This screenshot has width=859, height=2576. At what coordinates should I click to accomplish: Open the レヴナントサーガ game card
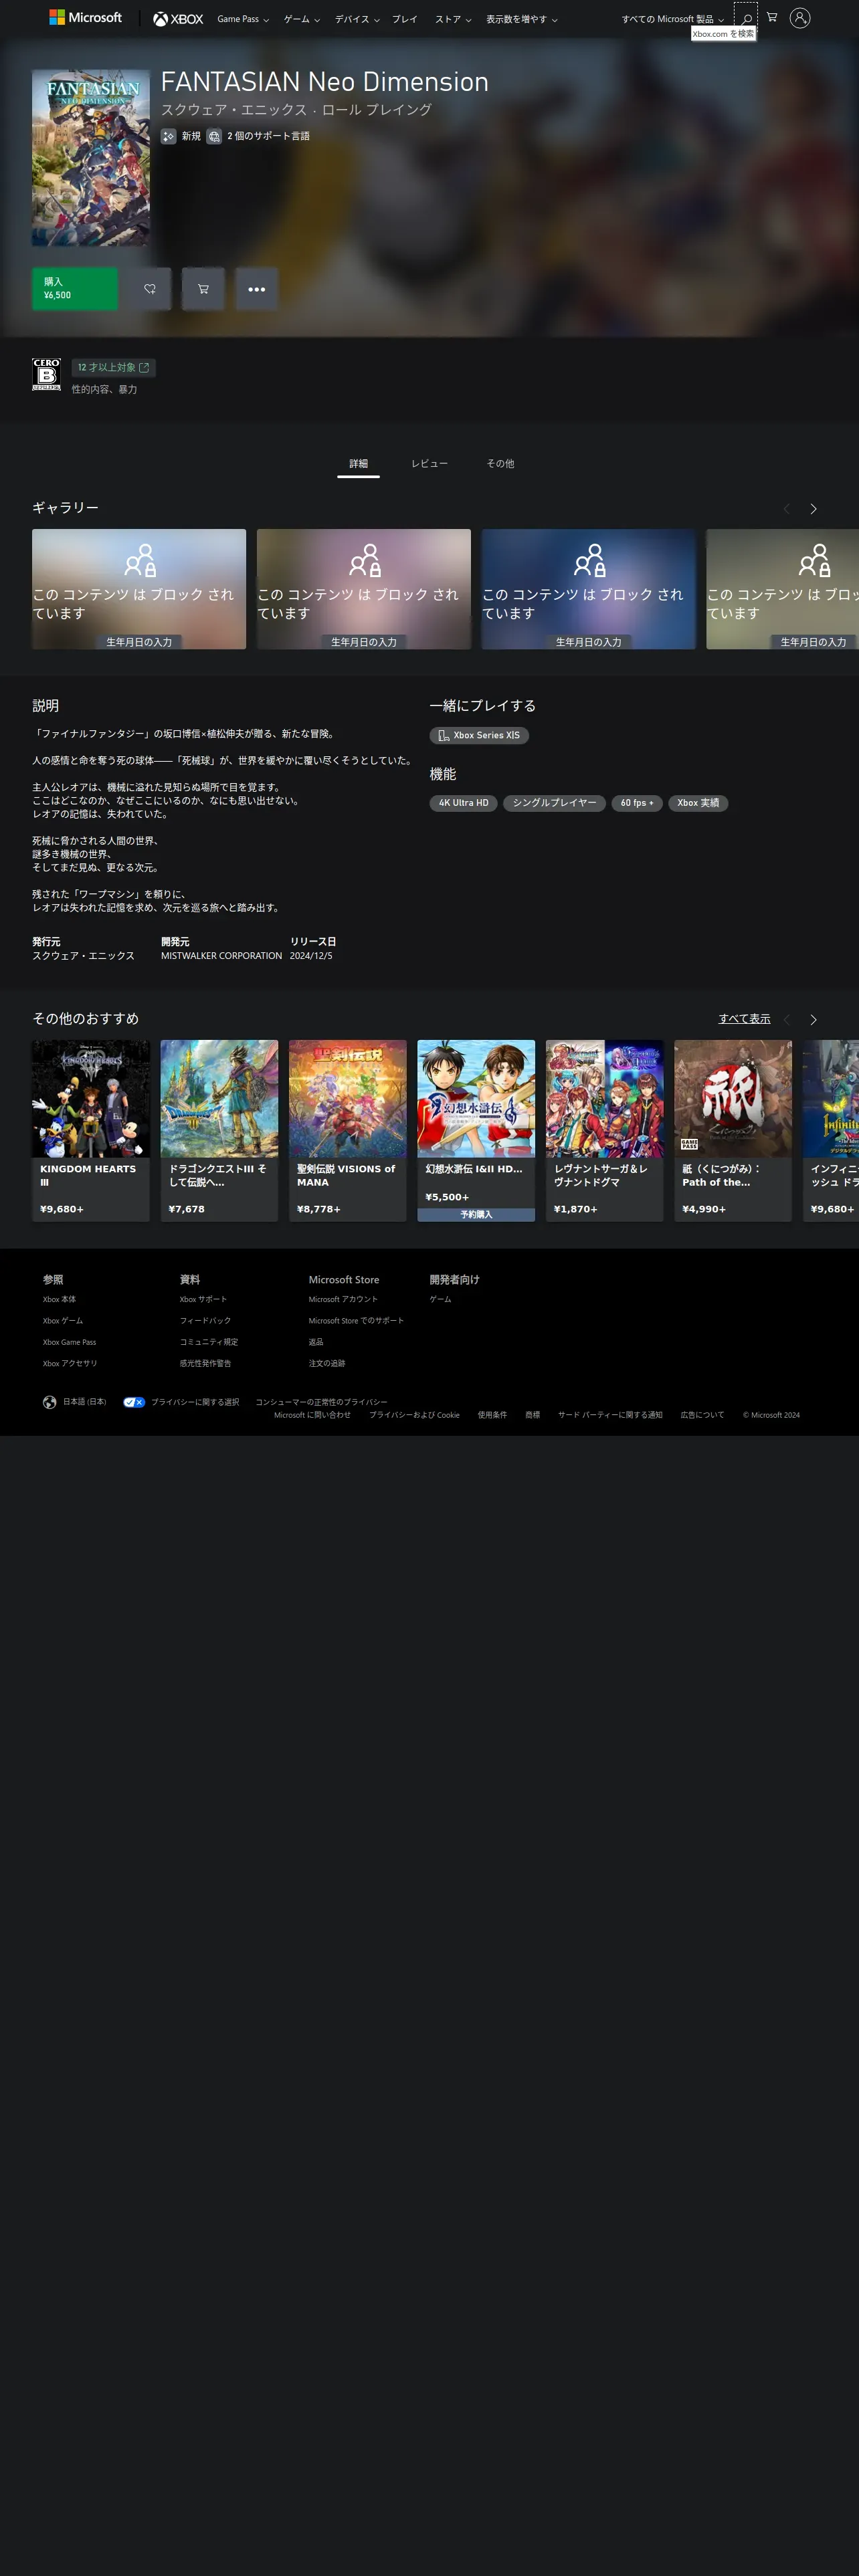click(x=605, y=1131)
